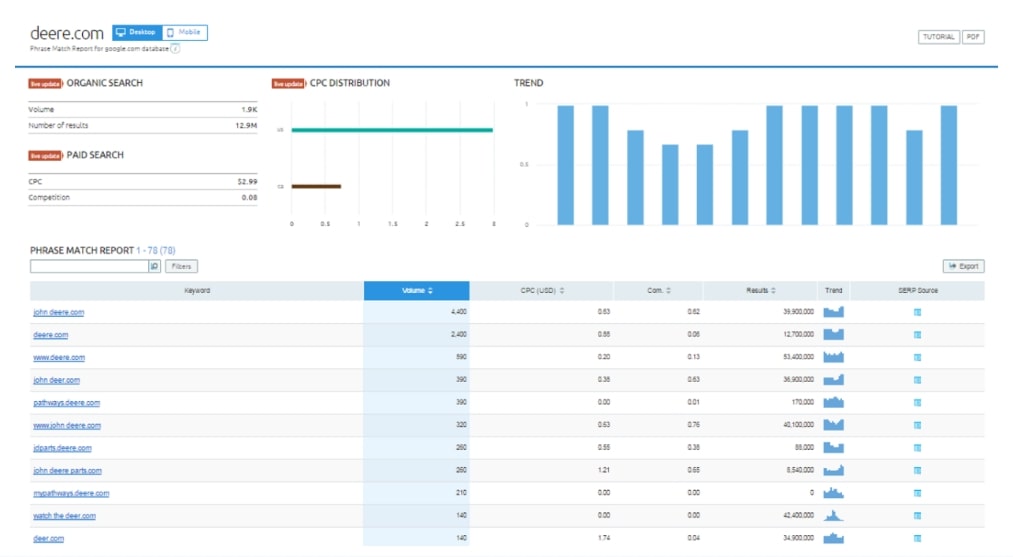Click first blue bar in Trend chart

(x=565, y=165)
